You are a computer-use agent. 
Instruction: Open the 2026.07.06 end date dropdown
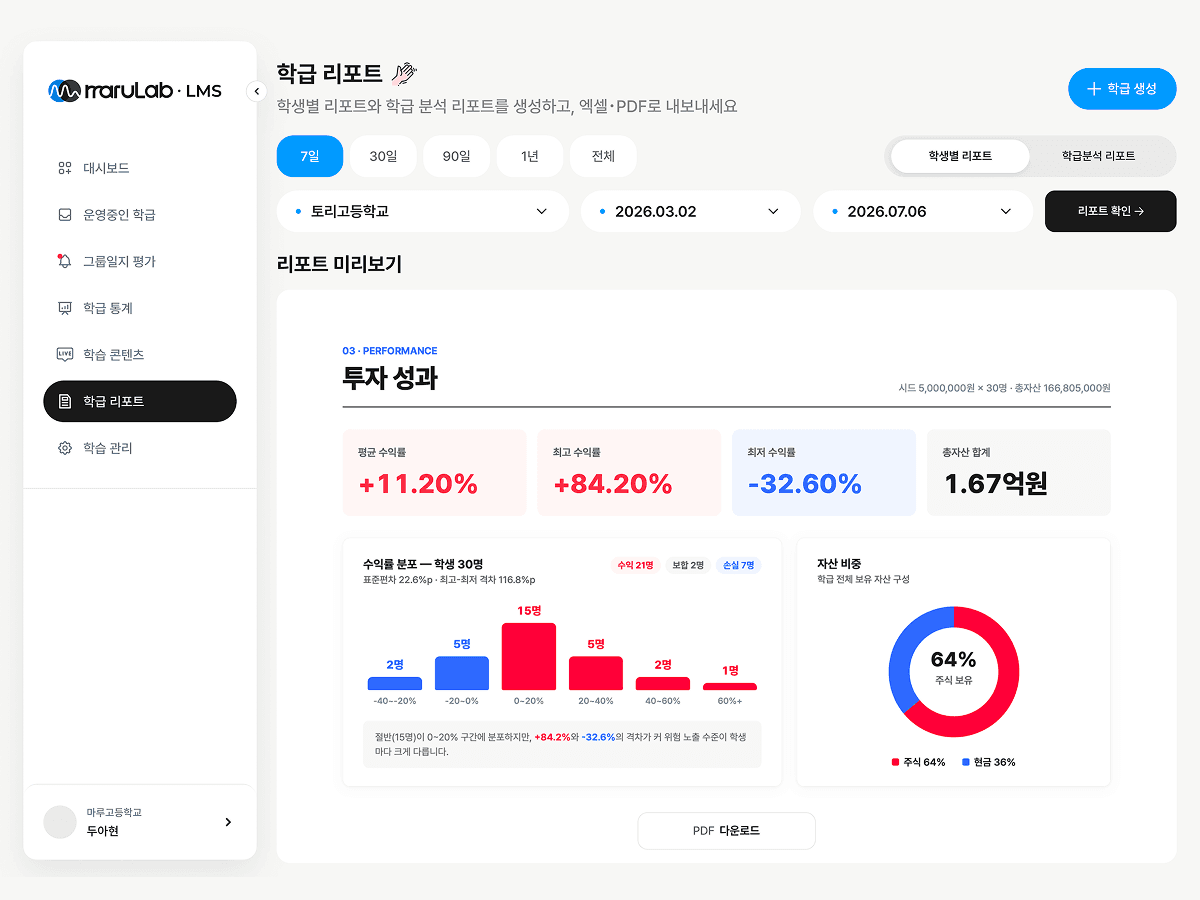[923, 211]
